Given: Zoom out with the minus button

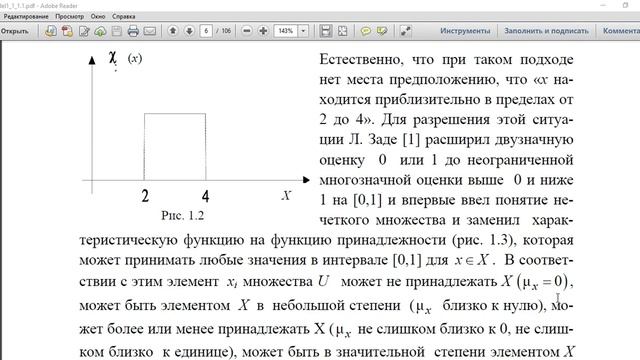Looking at the screenshot, I should 247,31.
